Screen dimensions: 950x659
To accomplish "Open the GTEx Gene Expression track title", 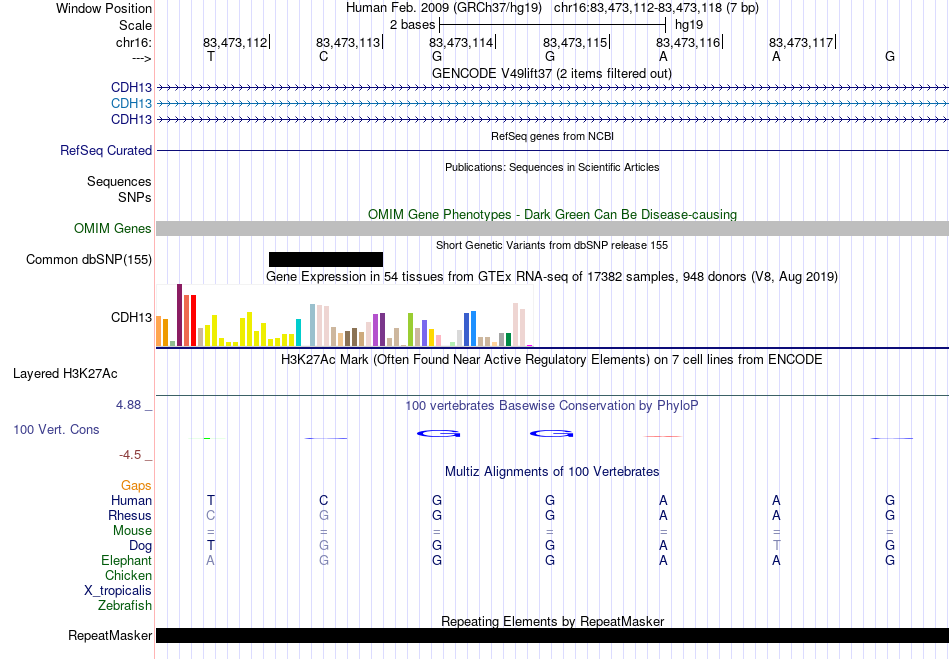I will pyautogui.click(x=552, y=277).
